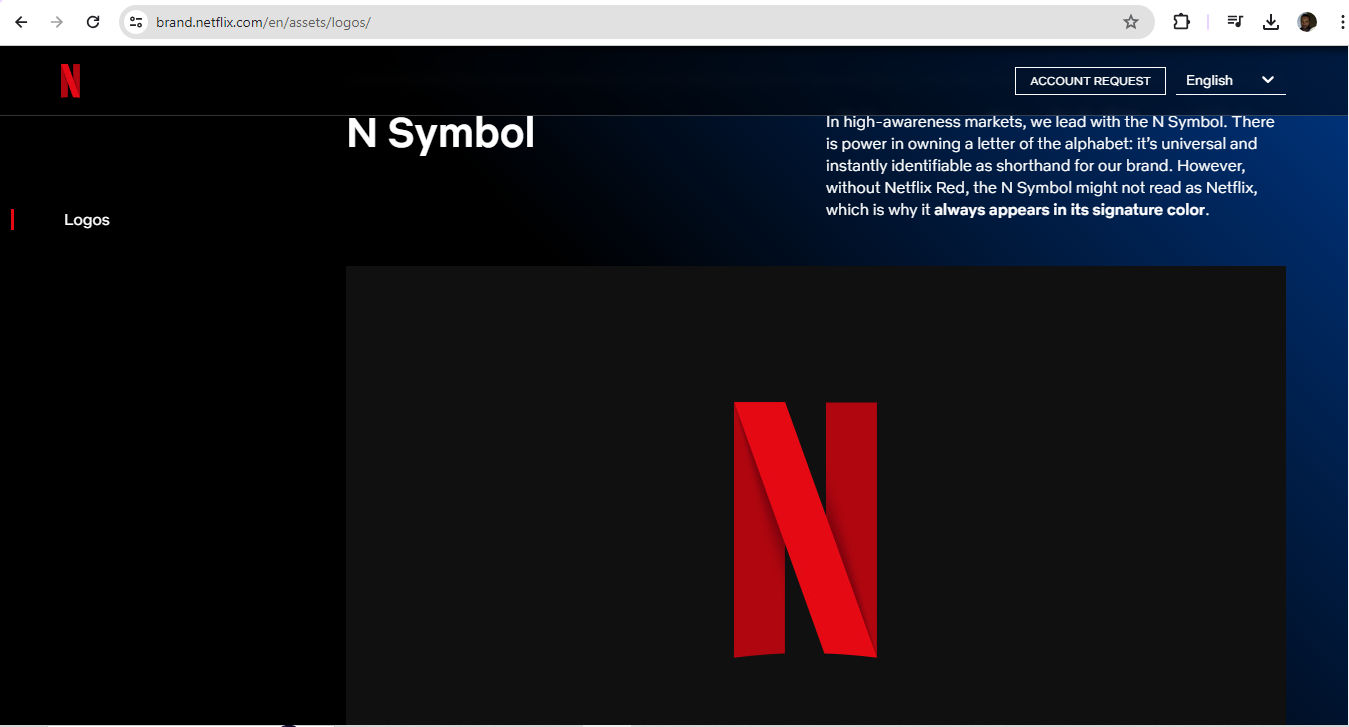The height and width of the screenshot is (727, 1349).
Task: Open the N Symbol section heading
Action: tap(440, 132)
